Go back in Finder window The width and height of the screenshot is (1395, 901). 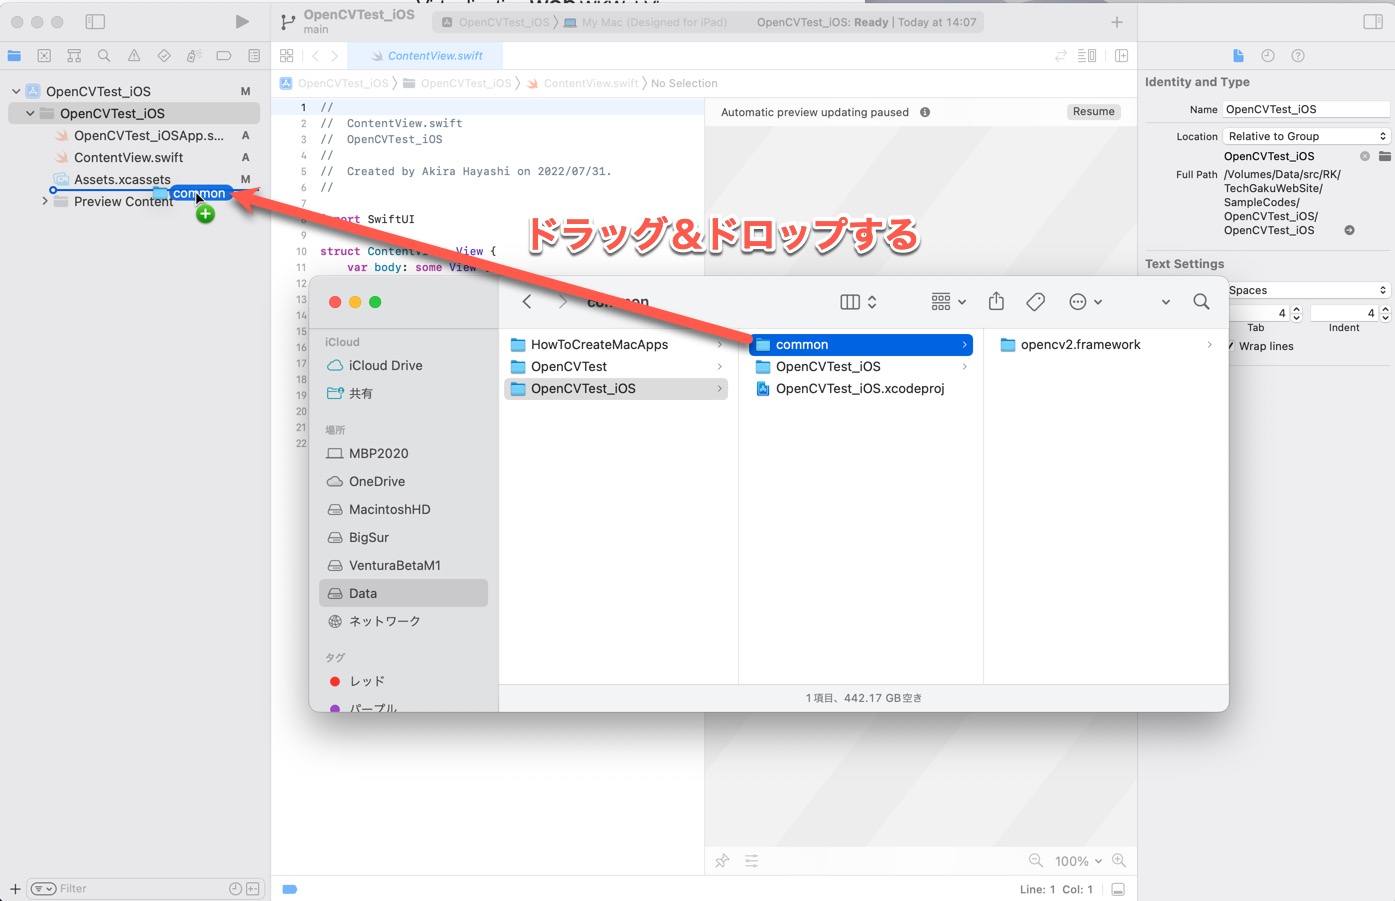click(527, 301)
